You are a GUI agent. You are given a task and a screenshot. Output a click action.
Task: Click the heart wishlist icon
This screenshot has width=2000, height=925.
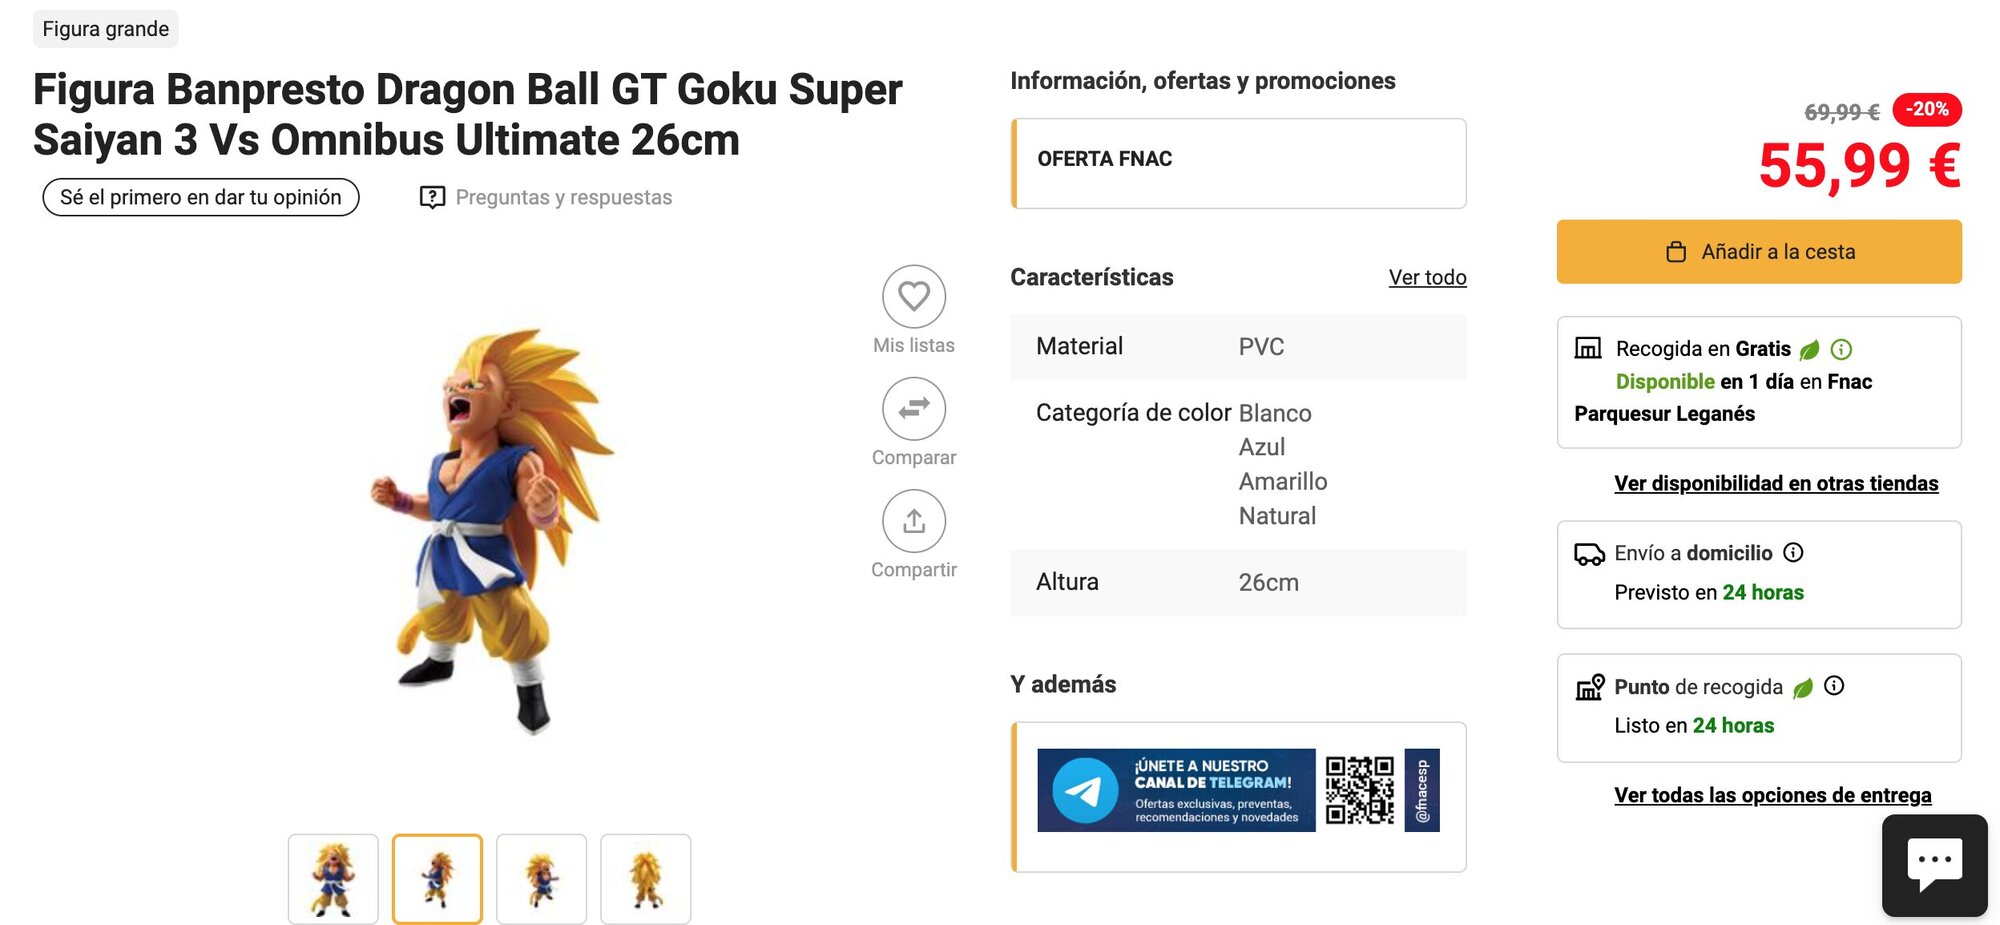(x=913, y=296)
